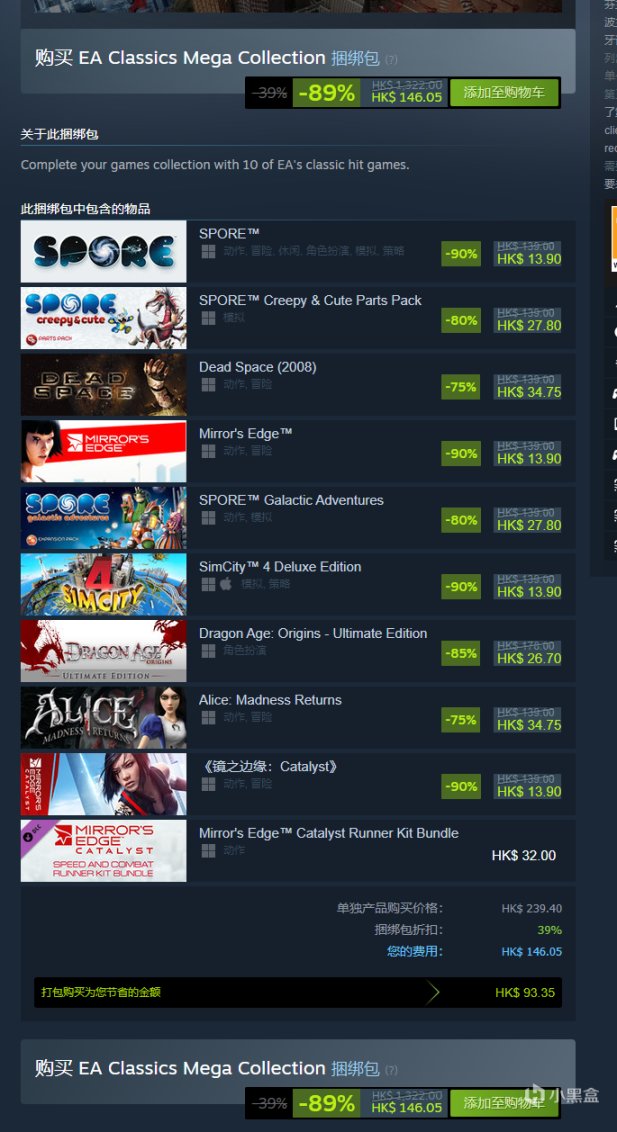Open SimCity 4 Deluxe Edition thumbnail
This screenshot has height=1132, width=617.
click(103, 584)
